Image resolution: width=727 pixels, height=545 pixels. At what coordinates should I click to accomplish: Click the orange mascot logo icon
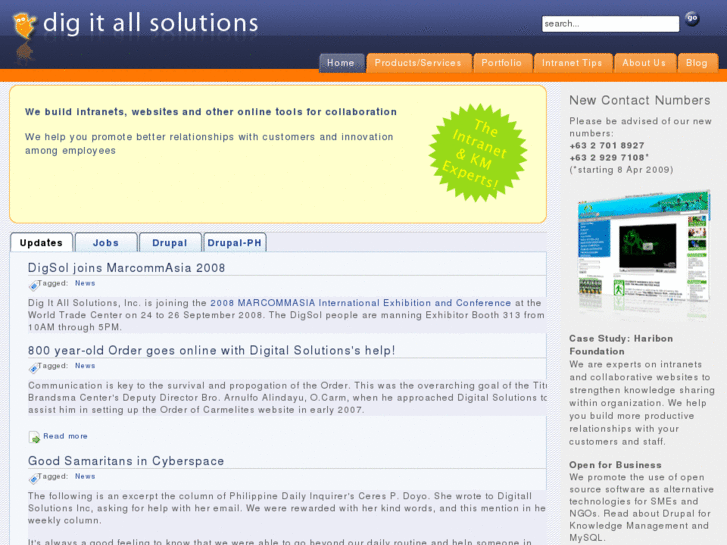click(25, 25)
